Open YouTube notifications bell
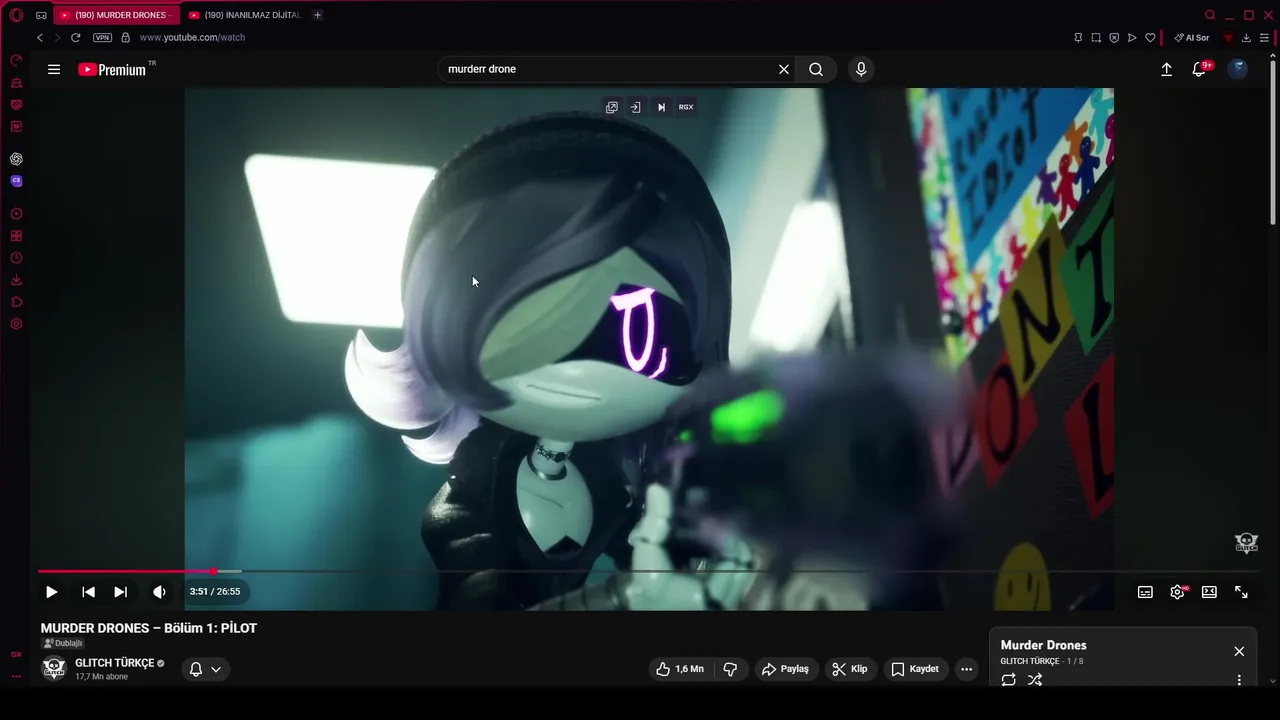This screenshot has height=720, width=1280. pos(1200,69)
